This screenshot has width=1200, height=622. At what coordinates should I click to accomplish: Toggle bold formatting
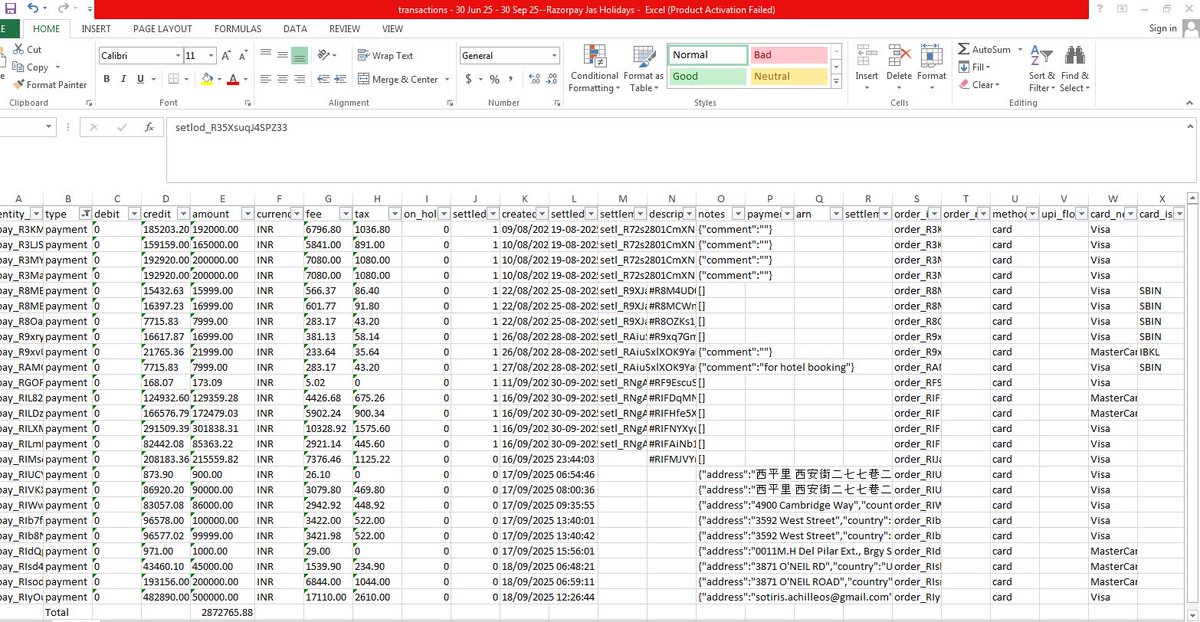(x=108, y=79)
